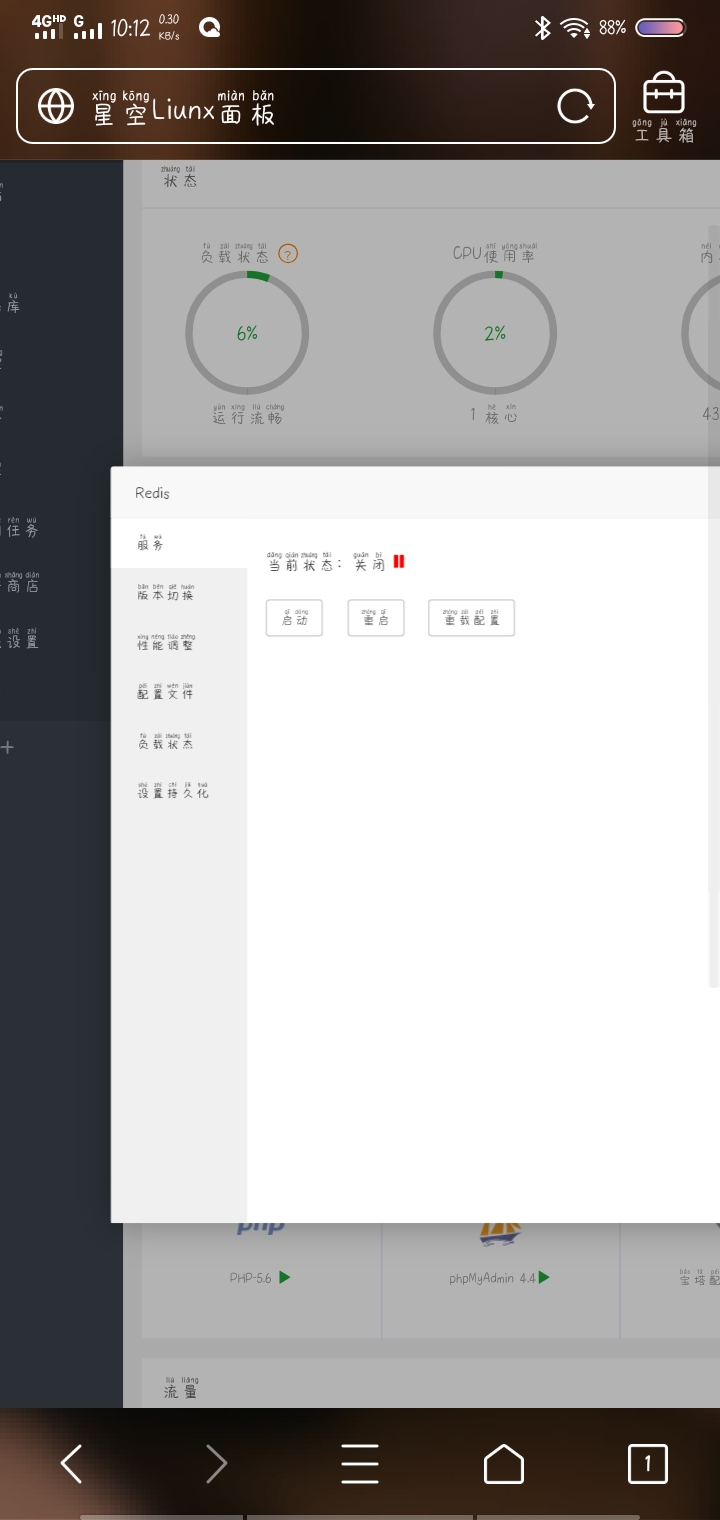Open 设置 item in left sidebar

[22, 639]
